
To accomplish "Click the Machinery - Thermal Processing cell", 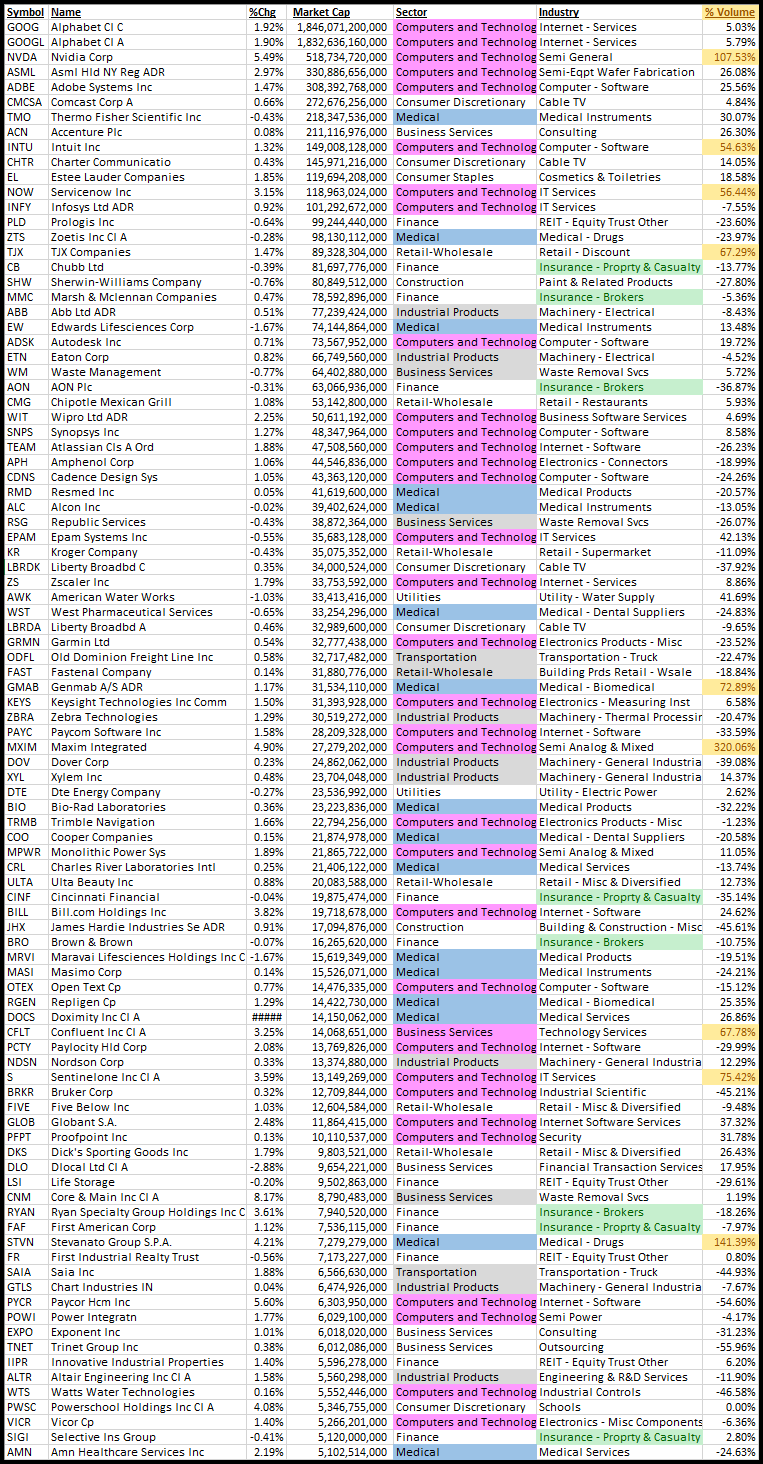I will pyautogui.click(x=620, y=717).
